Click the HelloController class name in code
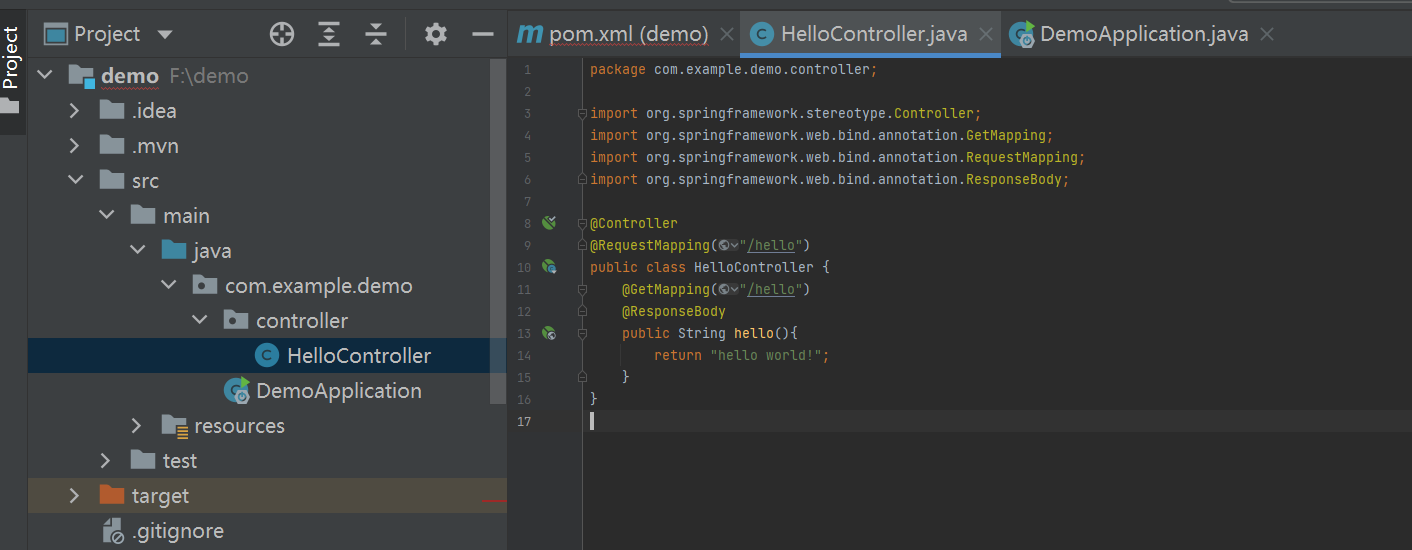 click(x=754, y=267)
